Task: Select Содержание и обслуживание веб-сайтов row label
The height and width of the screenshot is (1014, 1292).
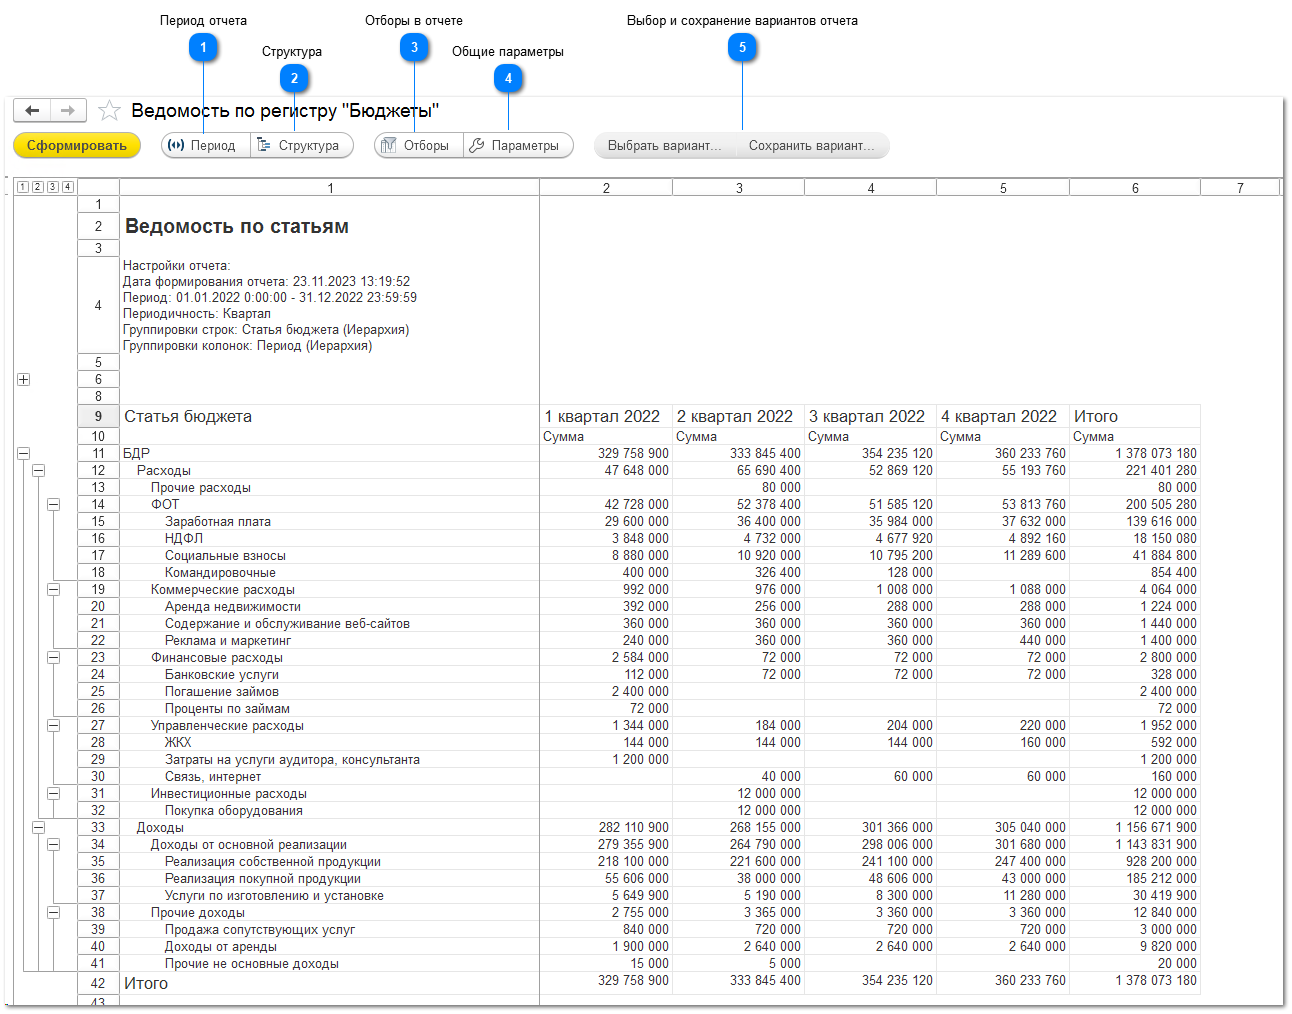Action: 287,623
